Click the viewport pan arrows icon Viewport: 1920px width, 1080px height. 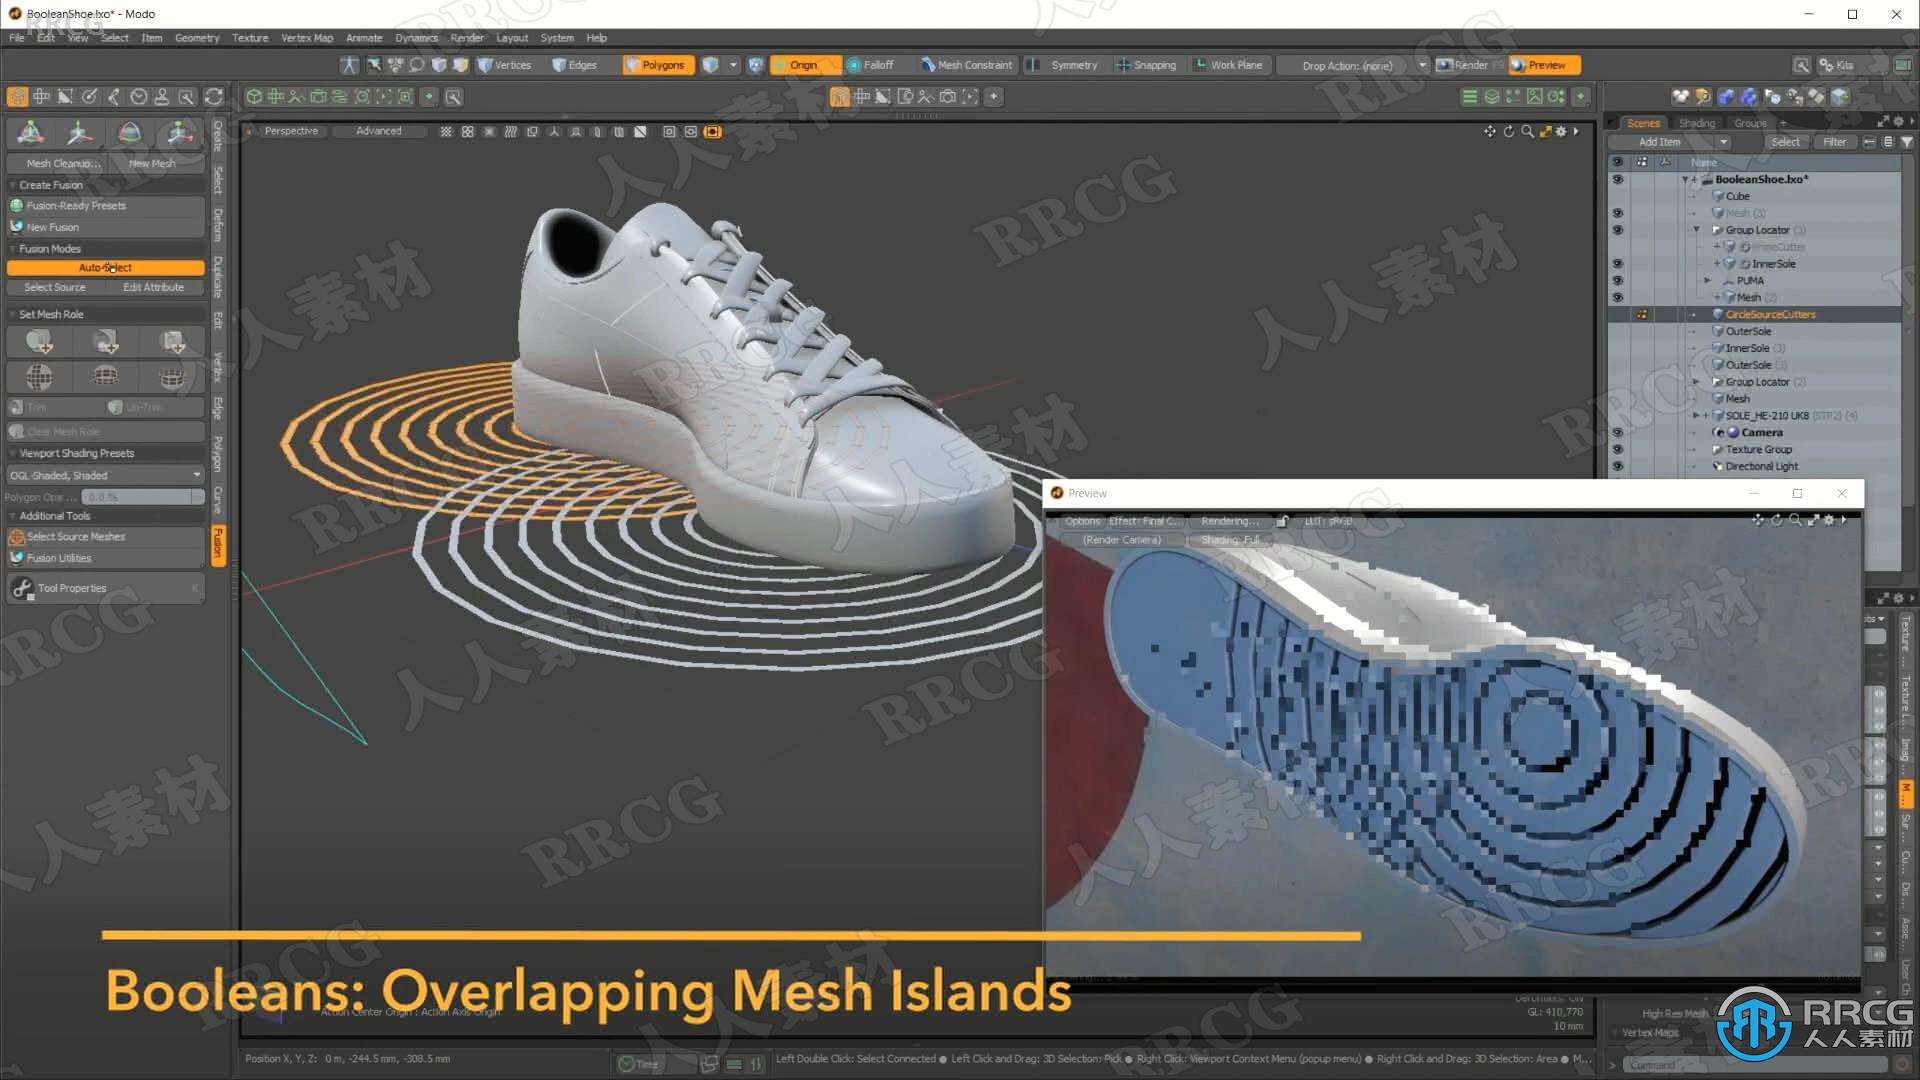1490,131
